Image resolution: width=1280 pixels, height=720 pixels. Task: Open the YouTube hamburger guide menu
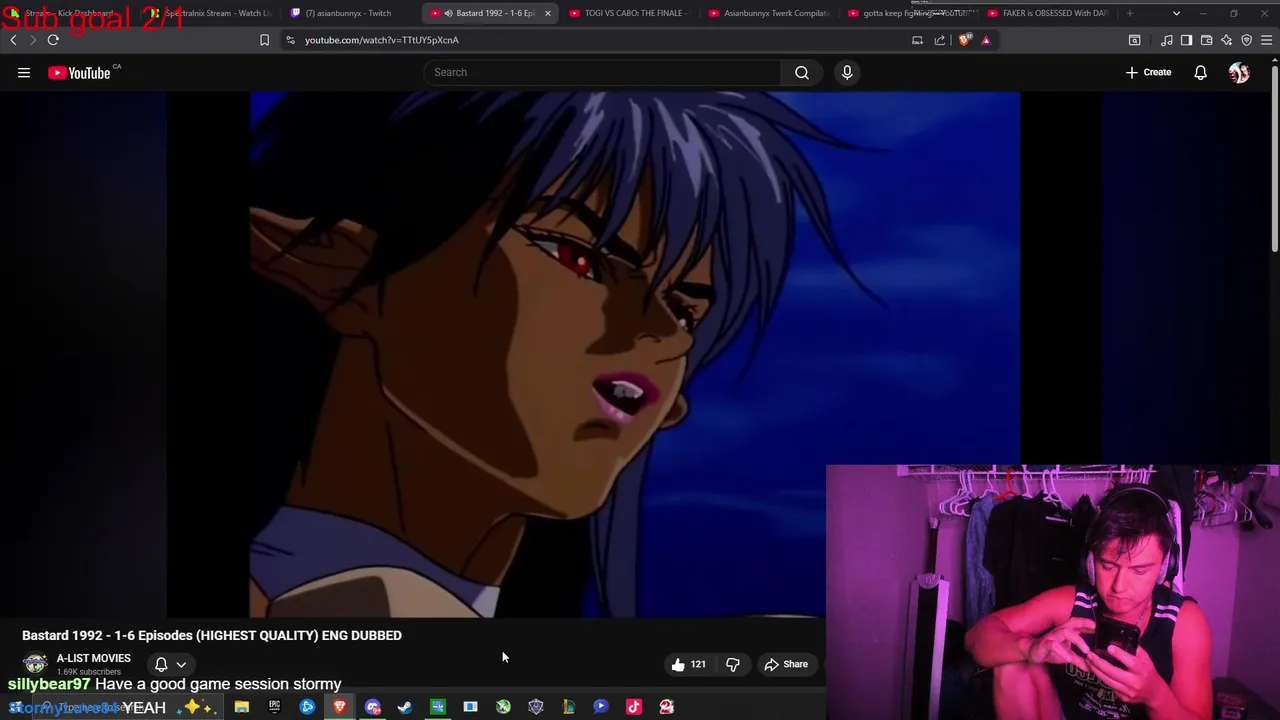pos(24,72)
